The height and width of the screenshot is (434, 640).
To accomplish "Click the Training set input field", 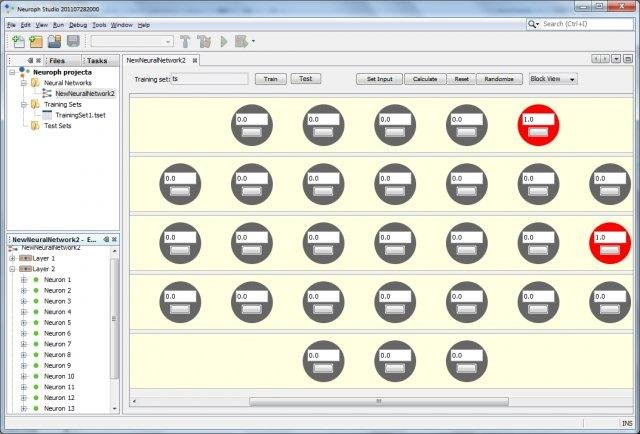I will tap(210, 79).
